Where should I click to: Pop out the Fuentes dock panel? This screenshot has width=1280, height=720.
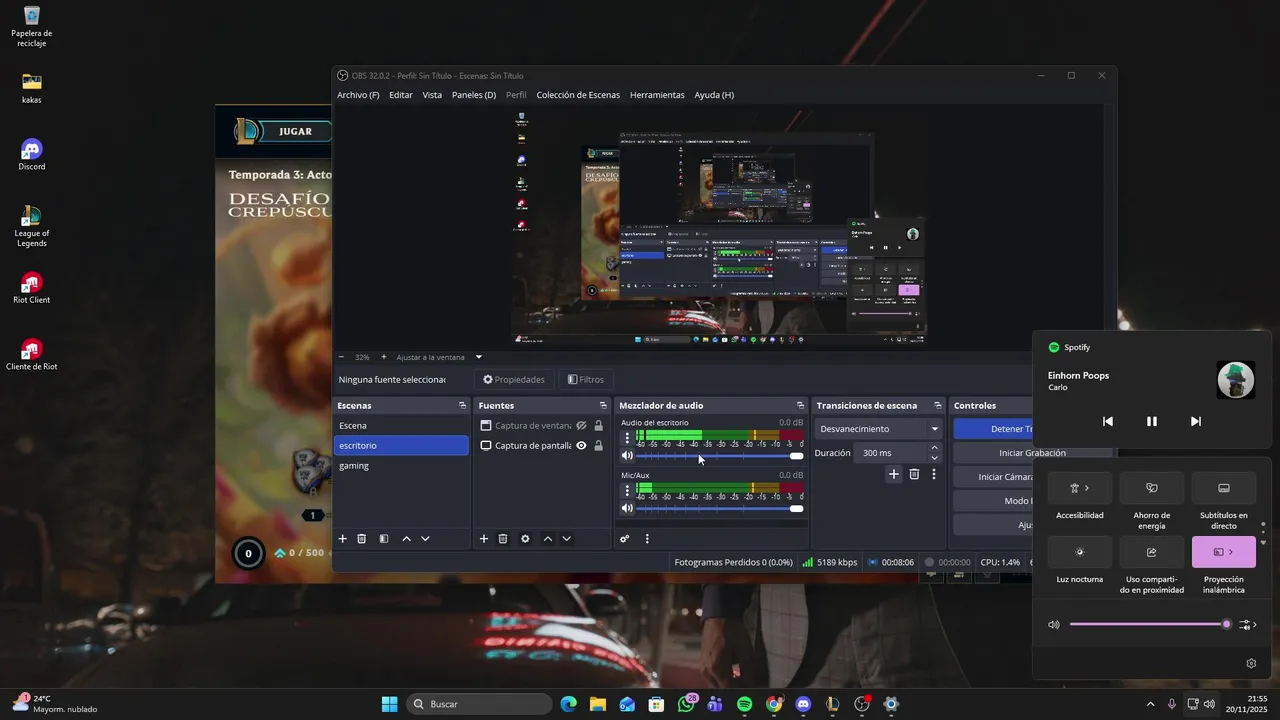(603, 405)
